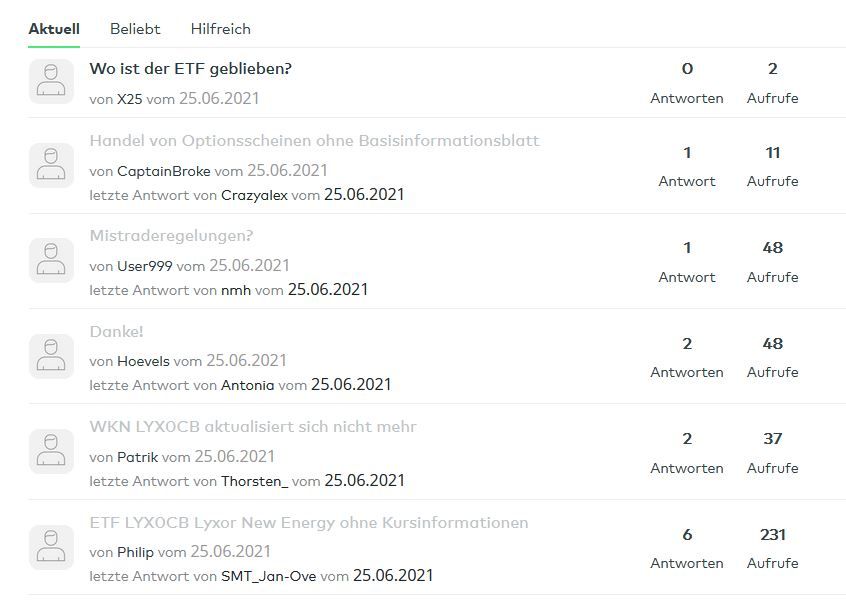Viewport: 846px width, 608px height.
Task: Switch to the Beliebt tab
Action: [x=135, y=29]
